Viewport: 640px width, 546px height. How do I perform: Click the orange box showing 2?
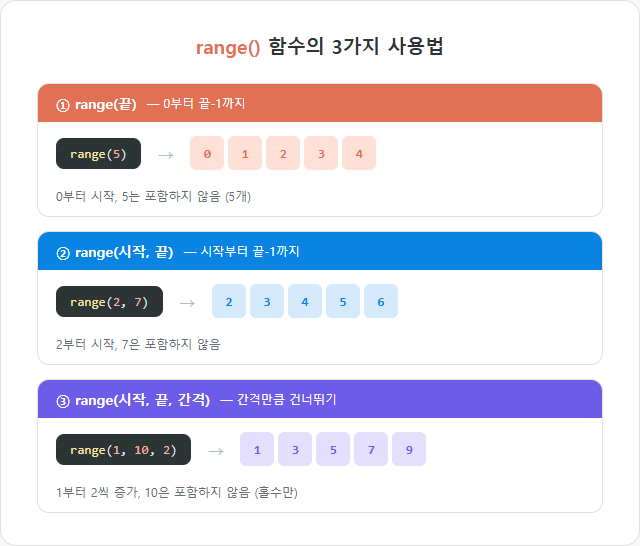283,153
